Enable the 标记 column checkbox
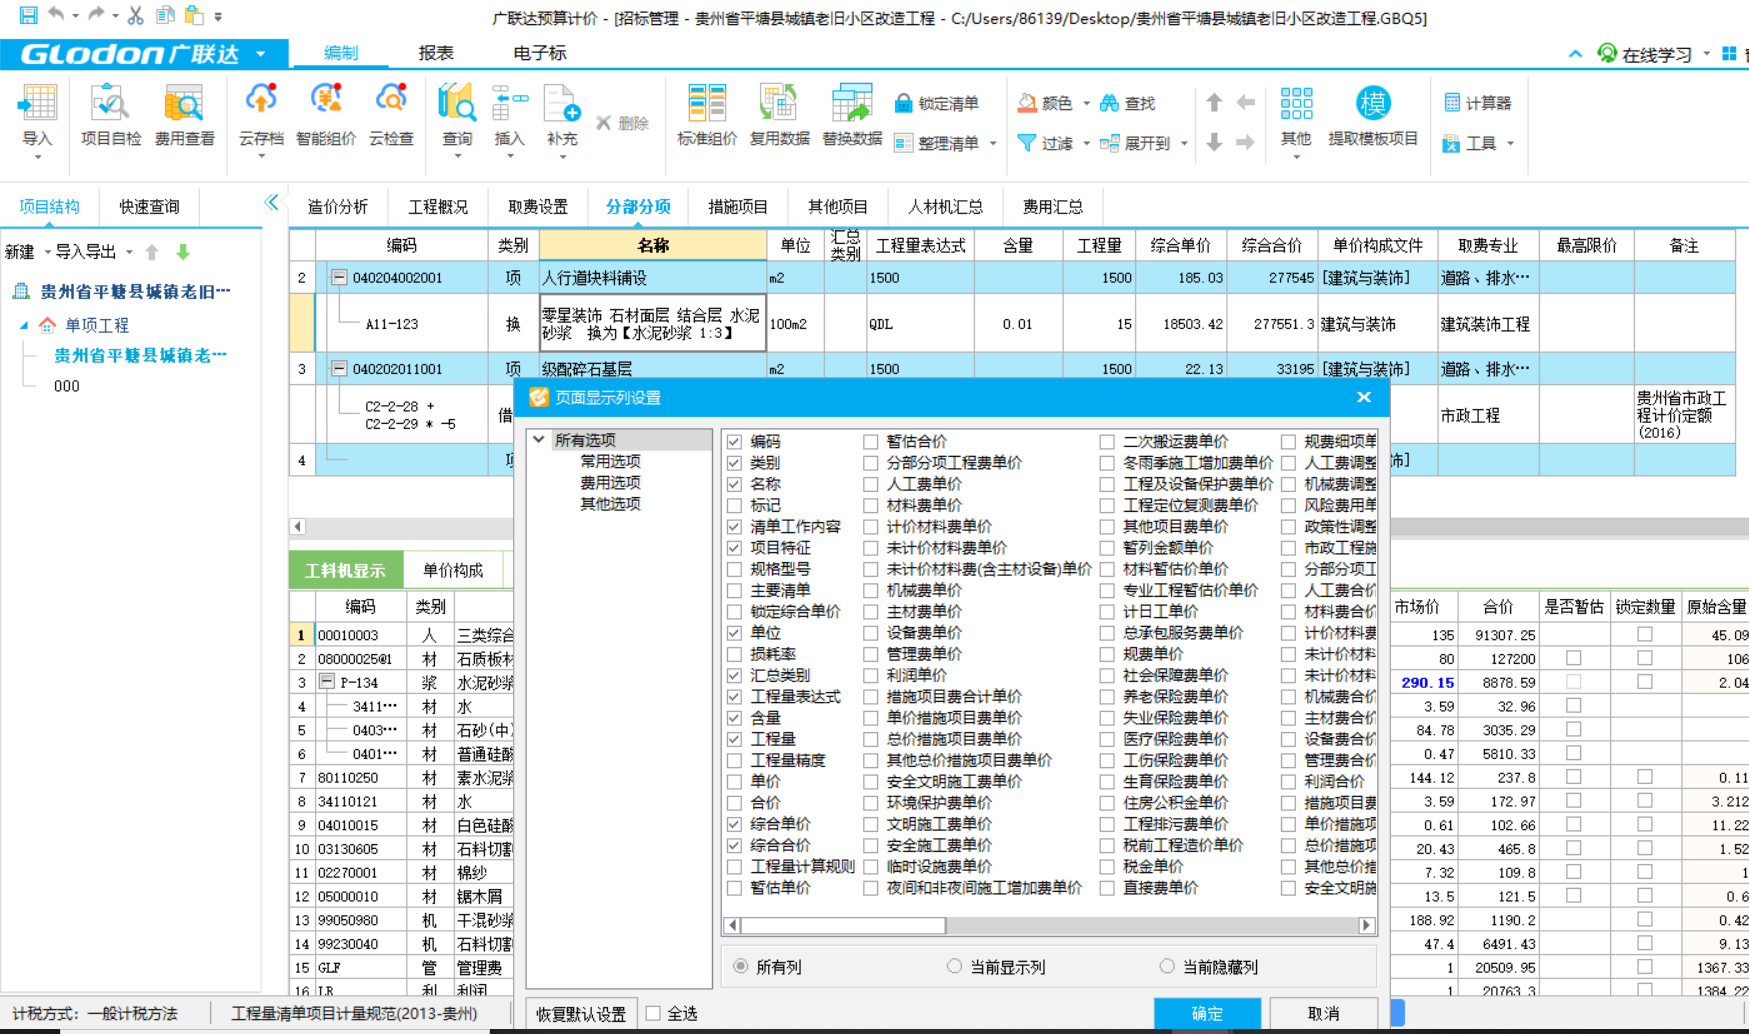The image size is (1749, 1034). (734, 505)
